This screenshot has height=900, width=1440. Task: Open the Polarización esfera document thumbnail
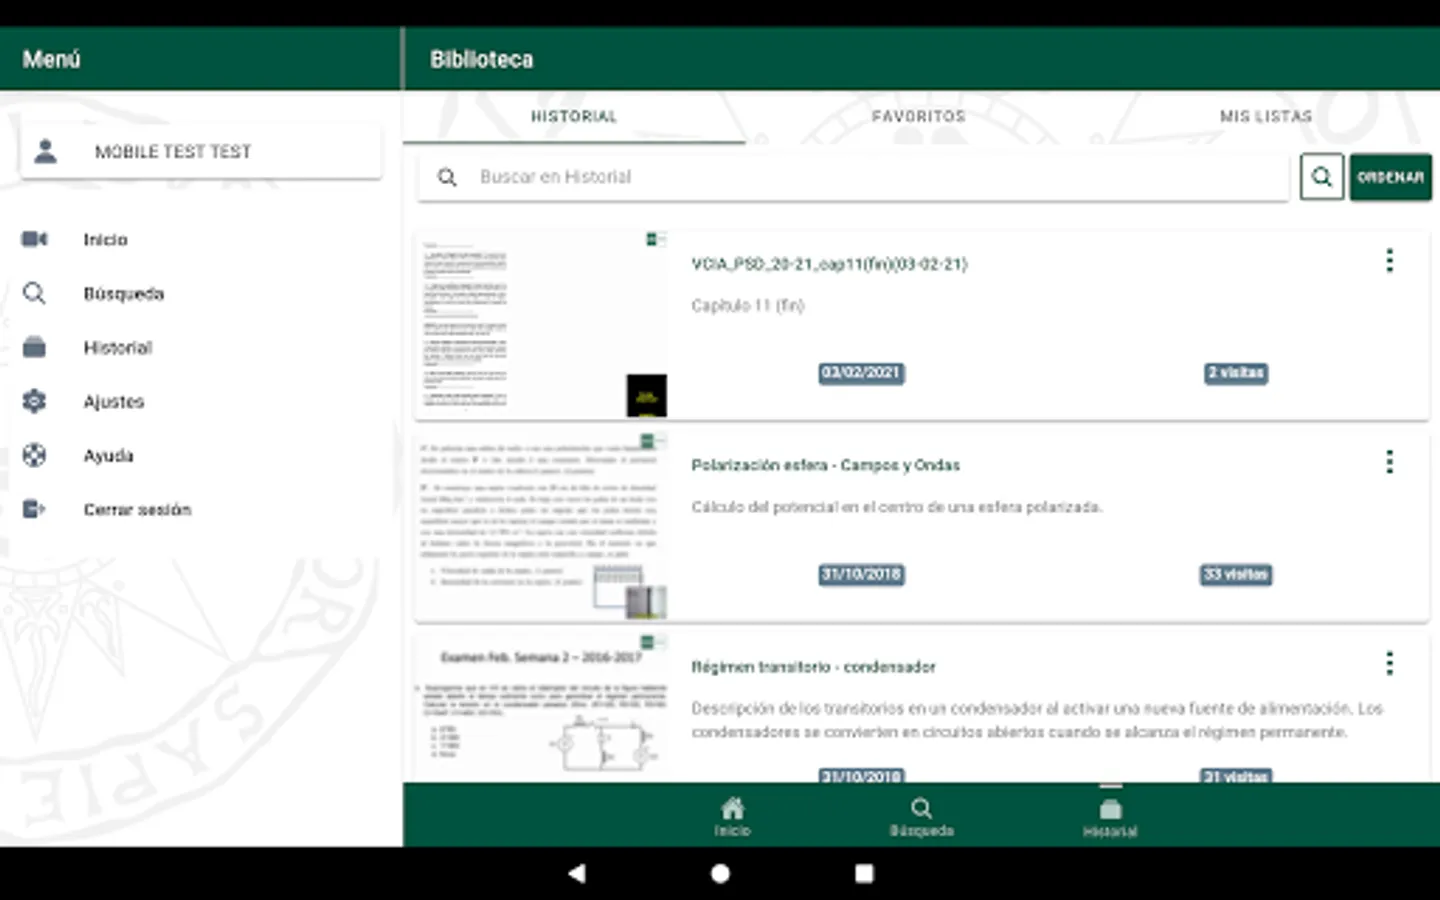pyautogui.click(x=542, y=527)
